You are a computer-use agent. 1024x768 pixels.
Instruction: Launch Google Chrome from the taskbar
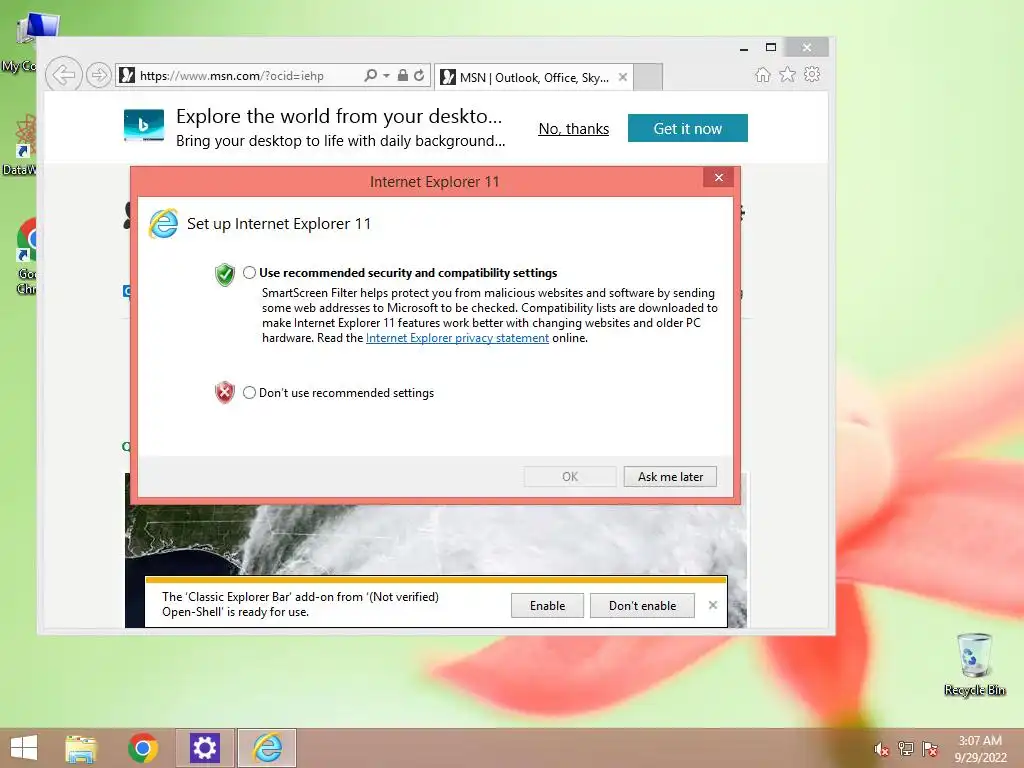(142, 748)
